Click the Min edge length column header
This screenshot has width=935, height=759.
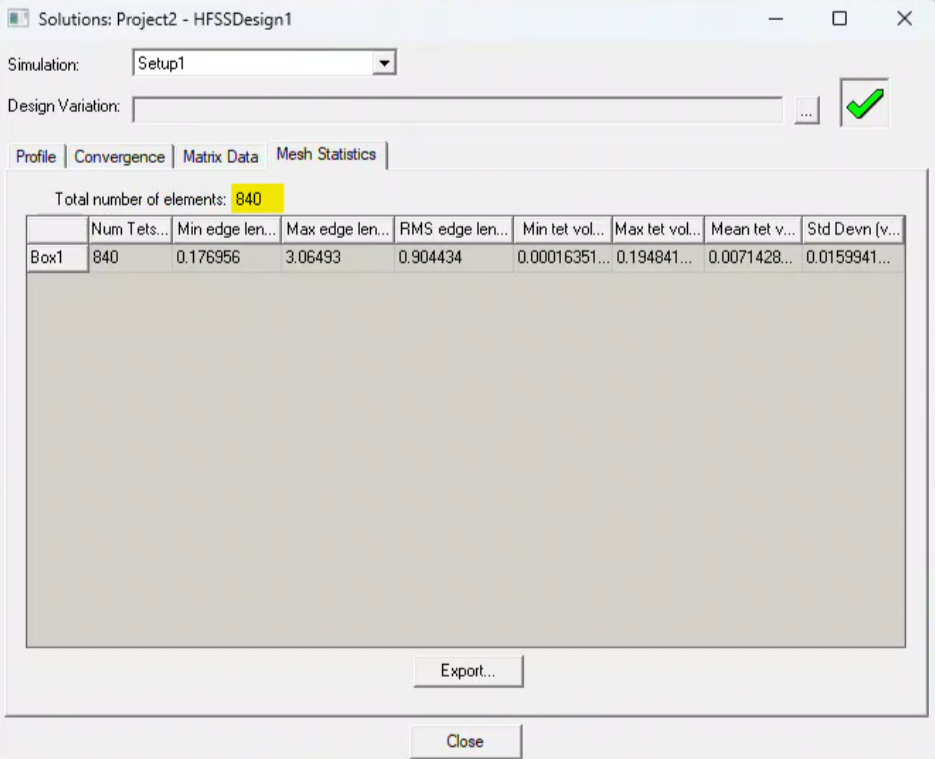click(225, 230)
